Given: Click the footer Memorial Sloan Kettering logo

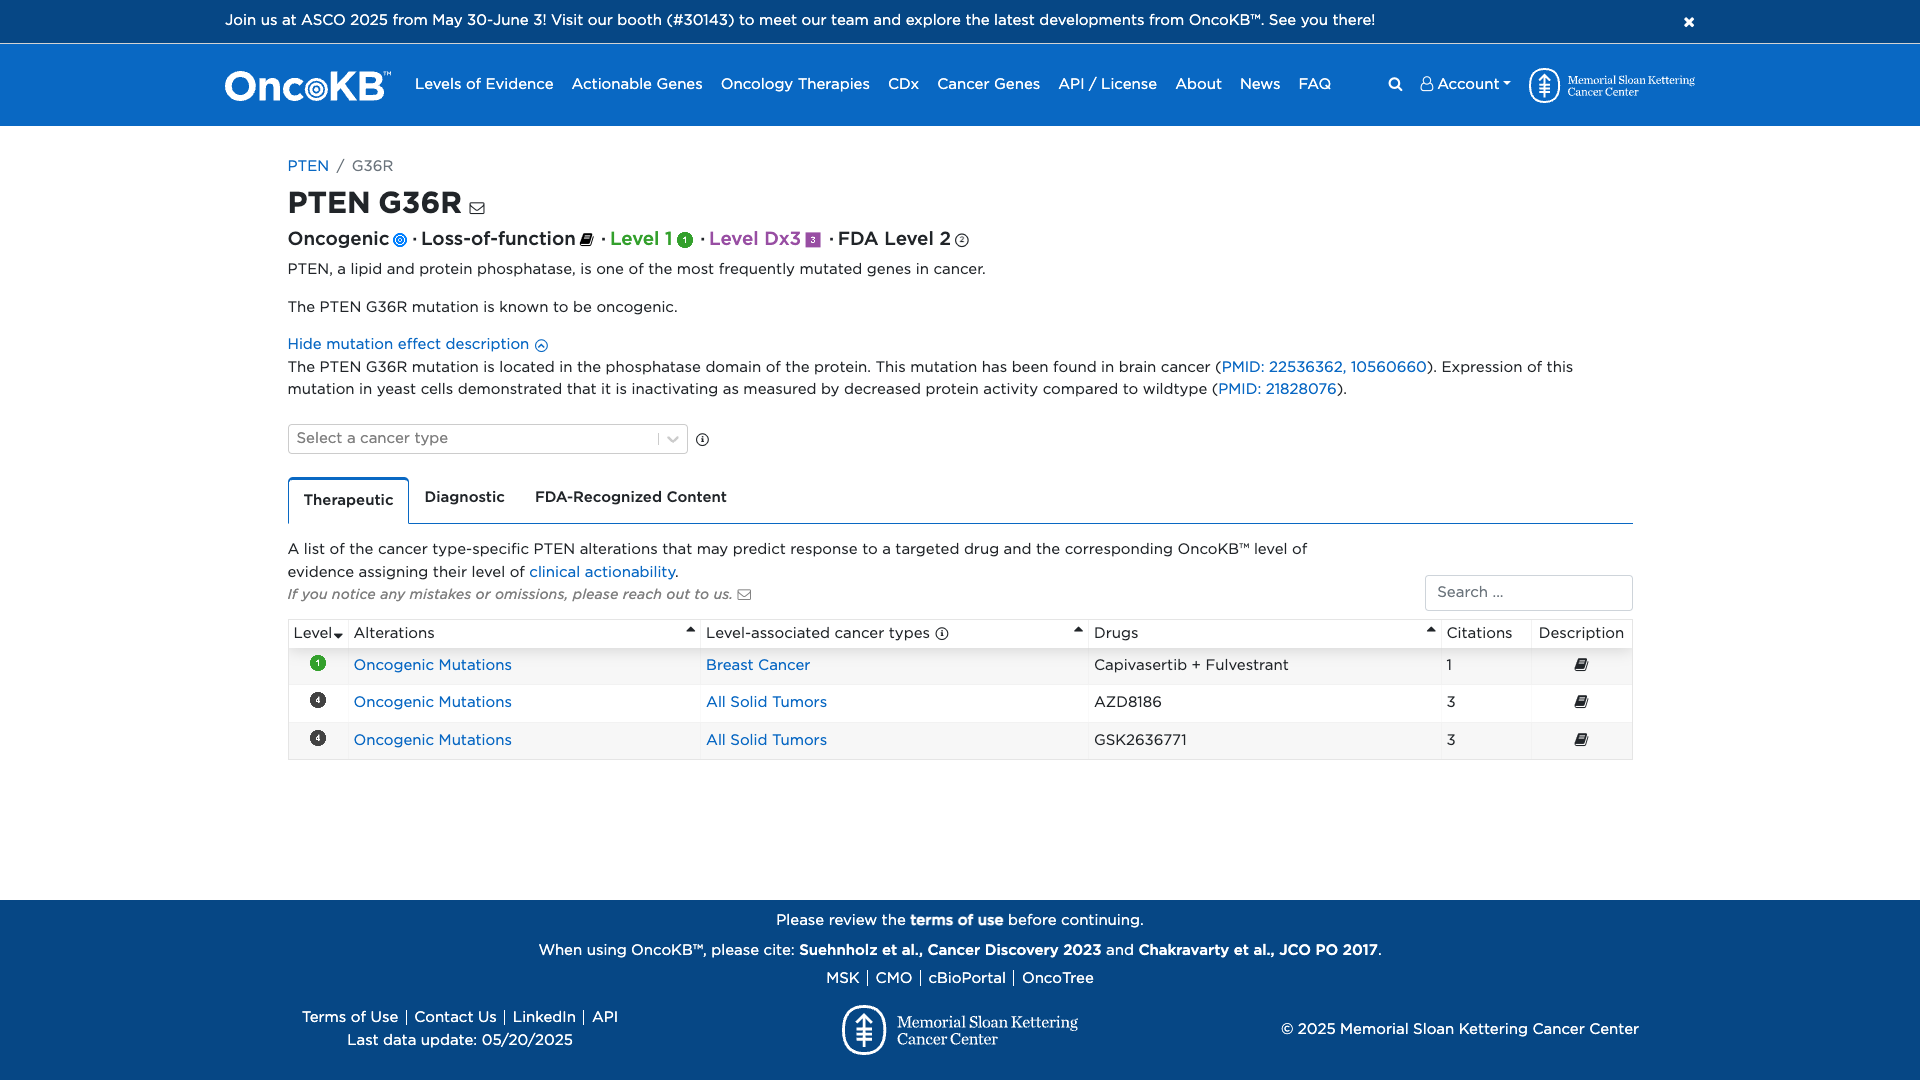Looking at the screenshot, I should 960,1030.
